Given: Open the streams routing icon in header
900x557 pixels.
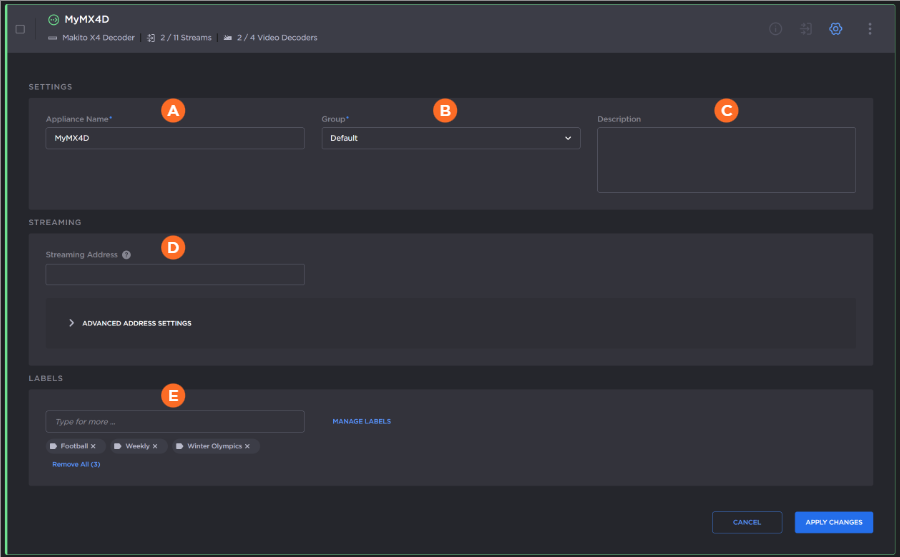Looking at the screenshot, I should coord(806,29).
